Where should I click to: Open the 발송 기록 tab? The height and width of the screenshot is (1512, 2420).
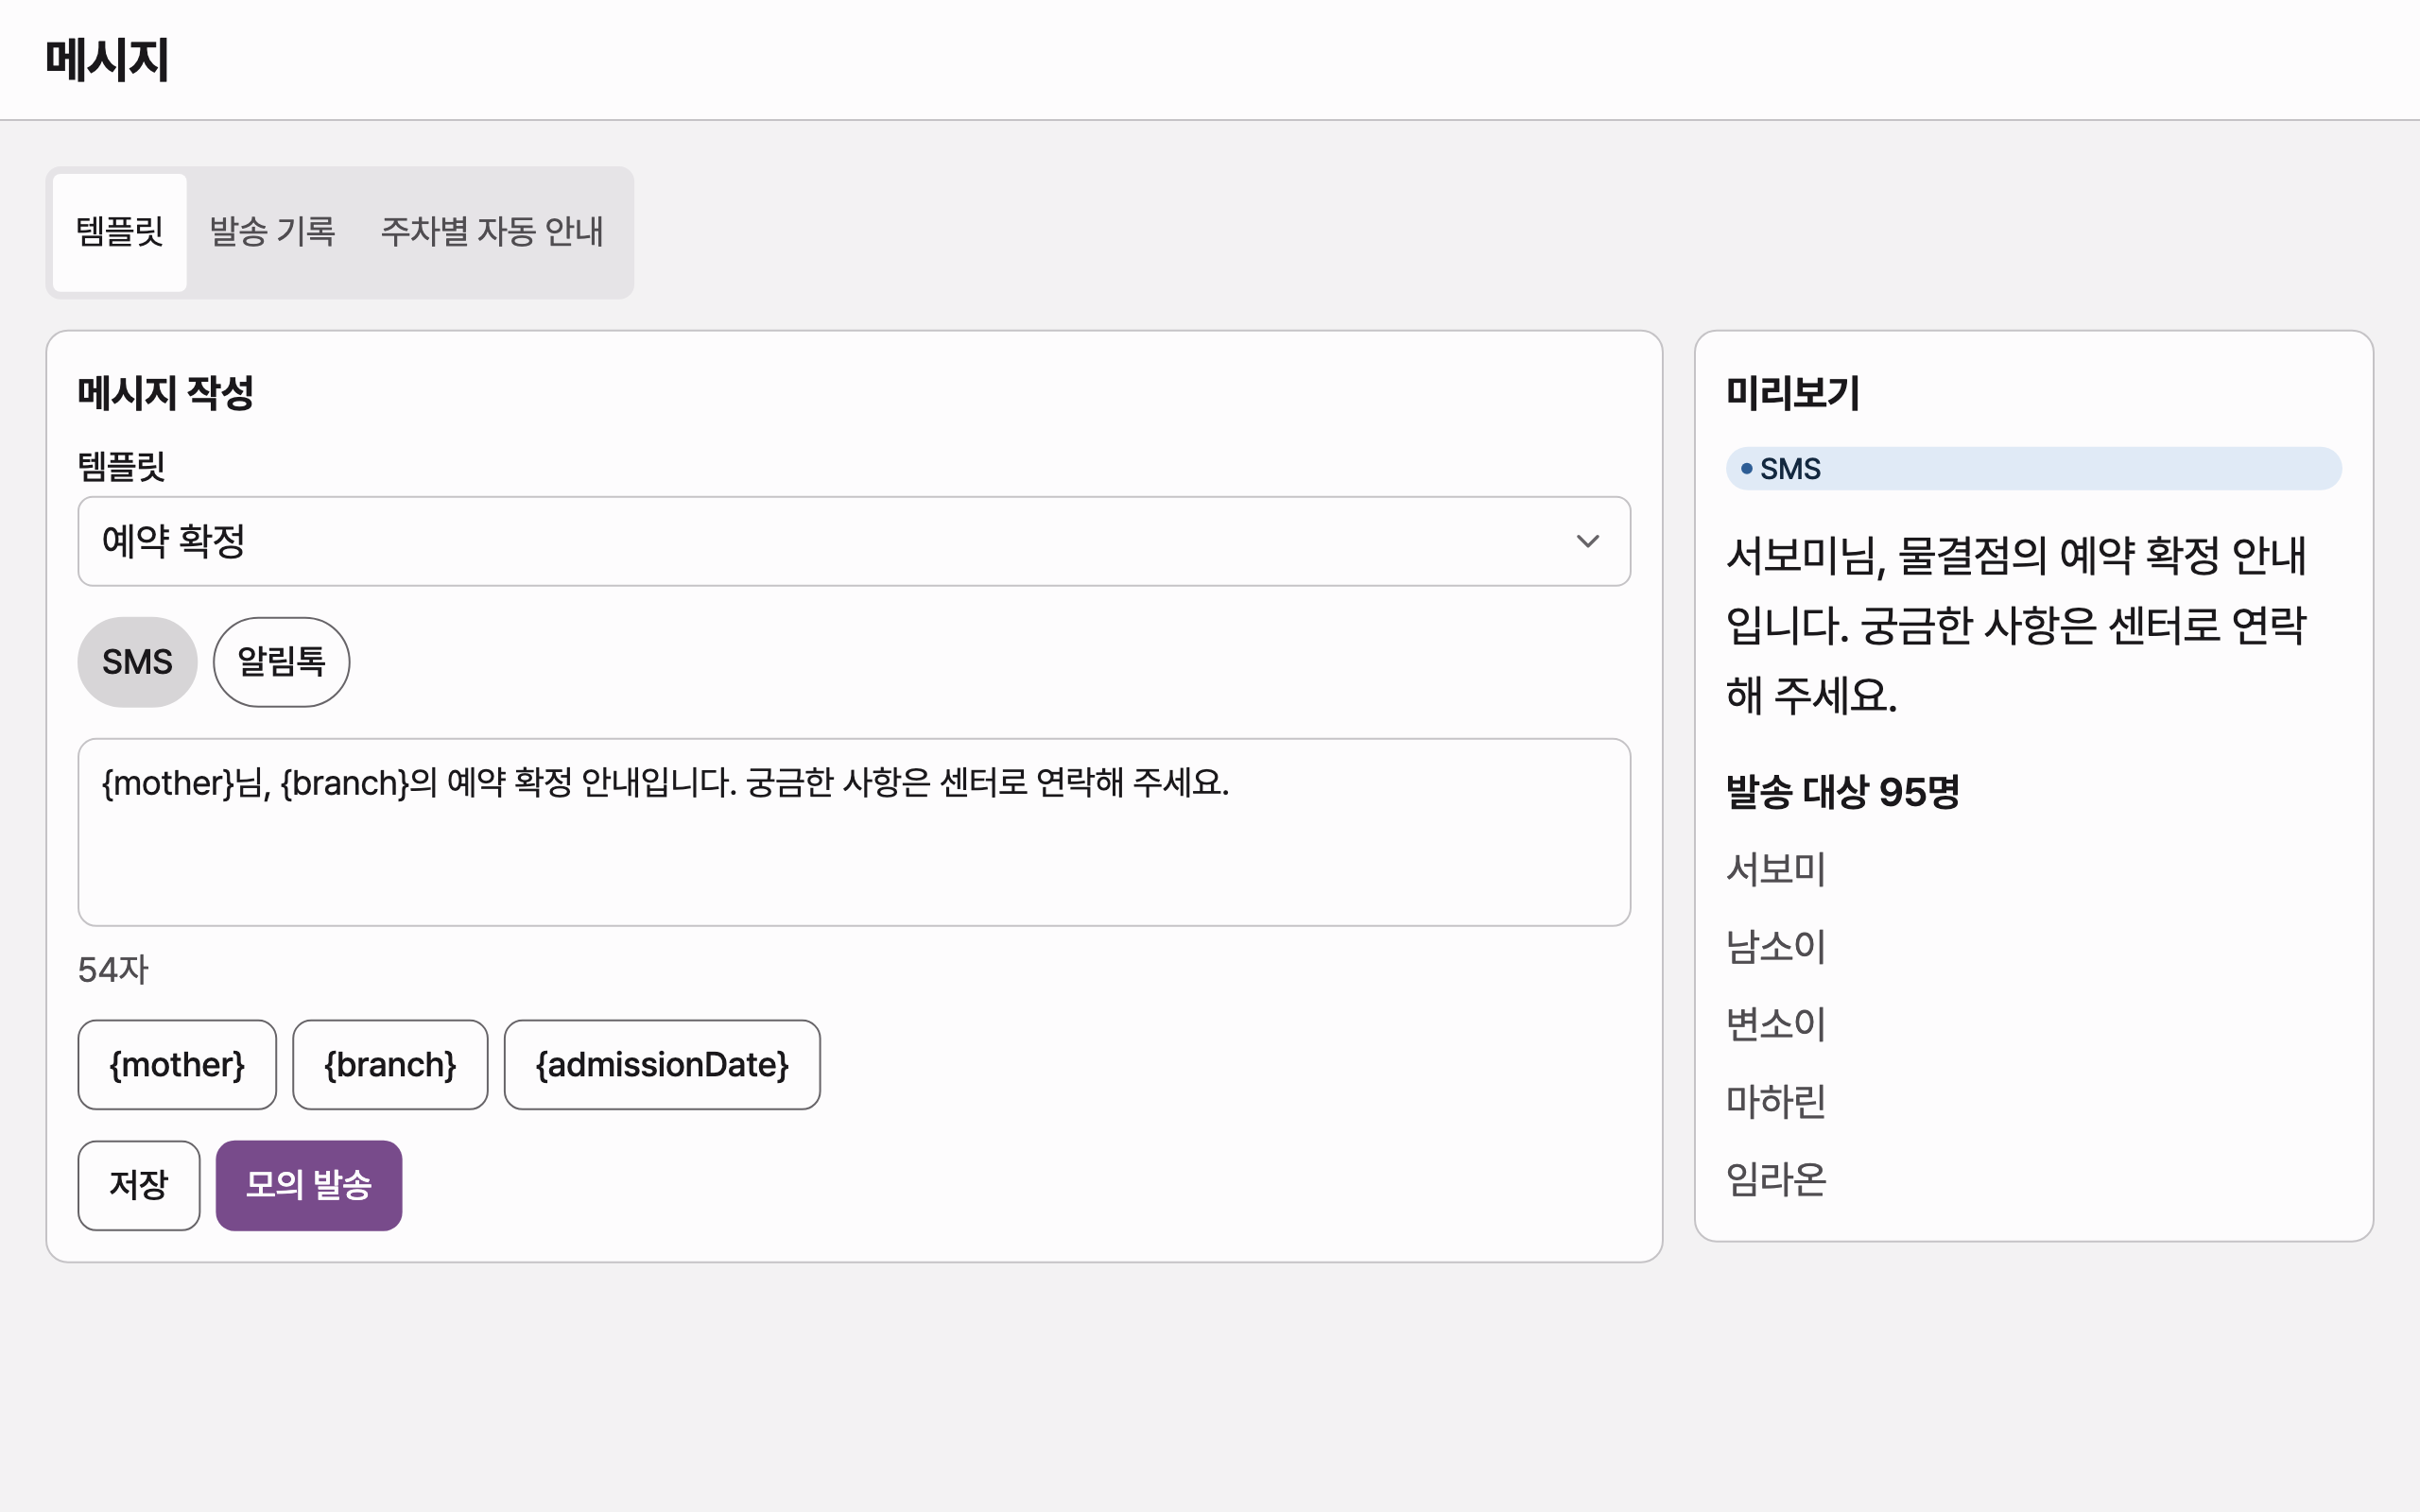[272, 232]
